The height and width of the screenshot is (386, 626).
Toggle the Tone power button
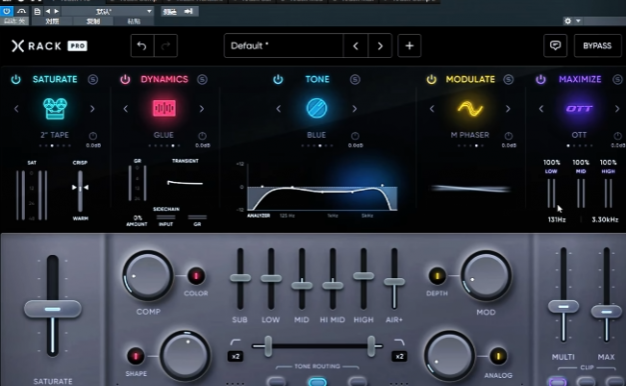(x=278, y=79)
